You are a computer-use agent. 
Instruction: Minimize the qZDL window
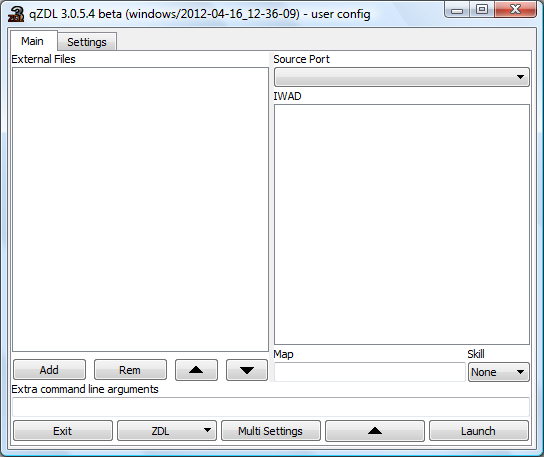[x=457, y=10]
